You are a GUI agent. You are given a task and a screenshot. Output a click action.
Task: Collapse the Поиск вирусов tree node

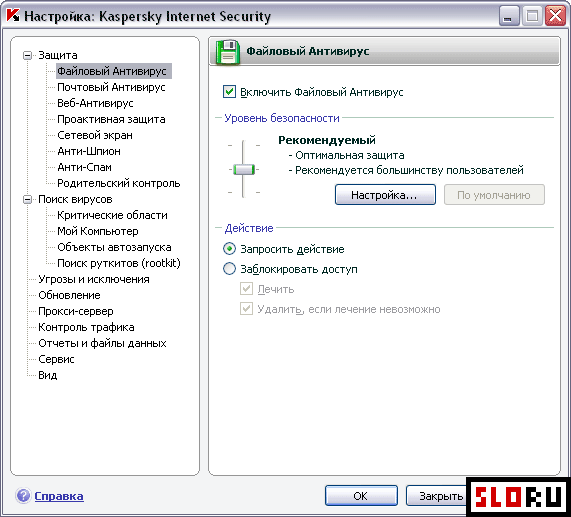(x=27, y=200)
